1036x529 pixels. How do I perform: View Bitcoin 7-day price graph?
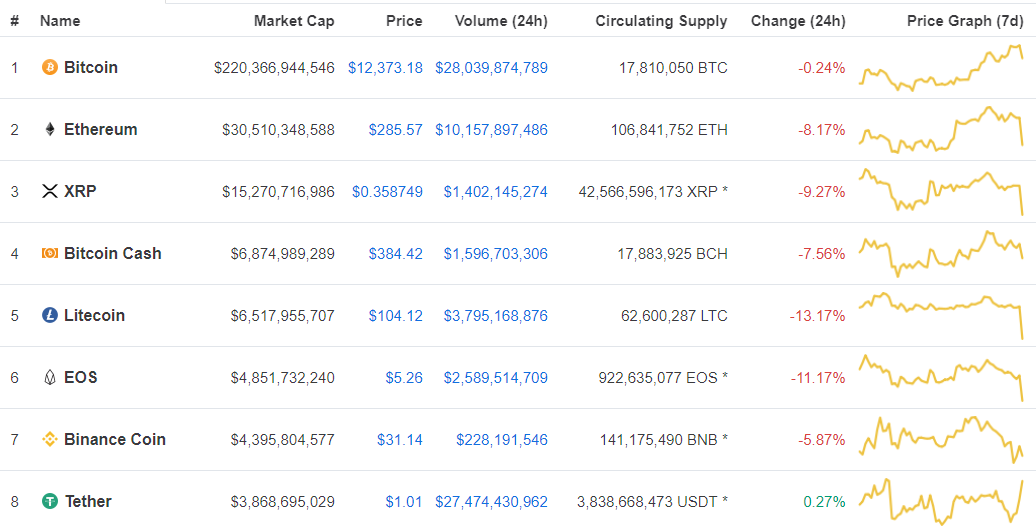click(941, 67)
